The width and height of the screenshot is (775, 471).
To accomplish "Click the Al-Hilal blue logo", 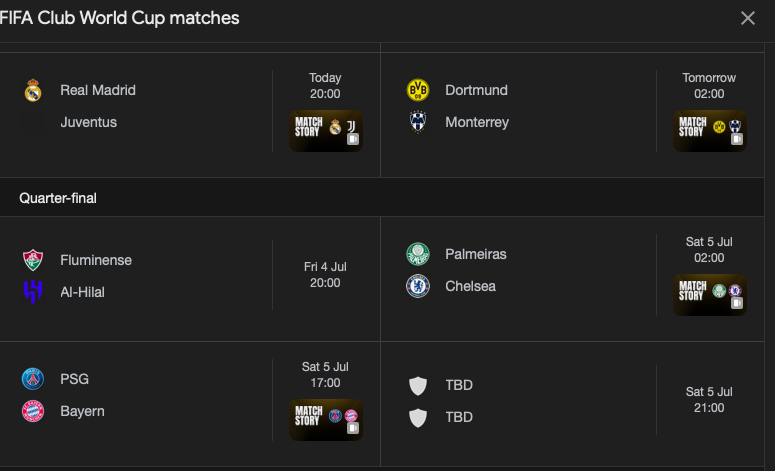I will pos(33,292).
